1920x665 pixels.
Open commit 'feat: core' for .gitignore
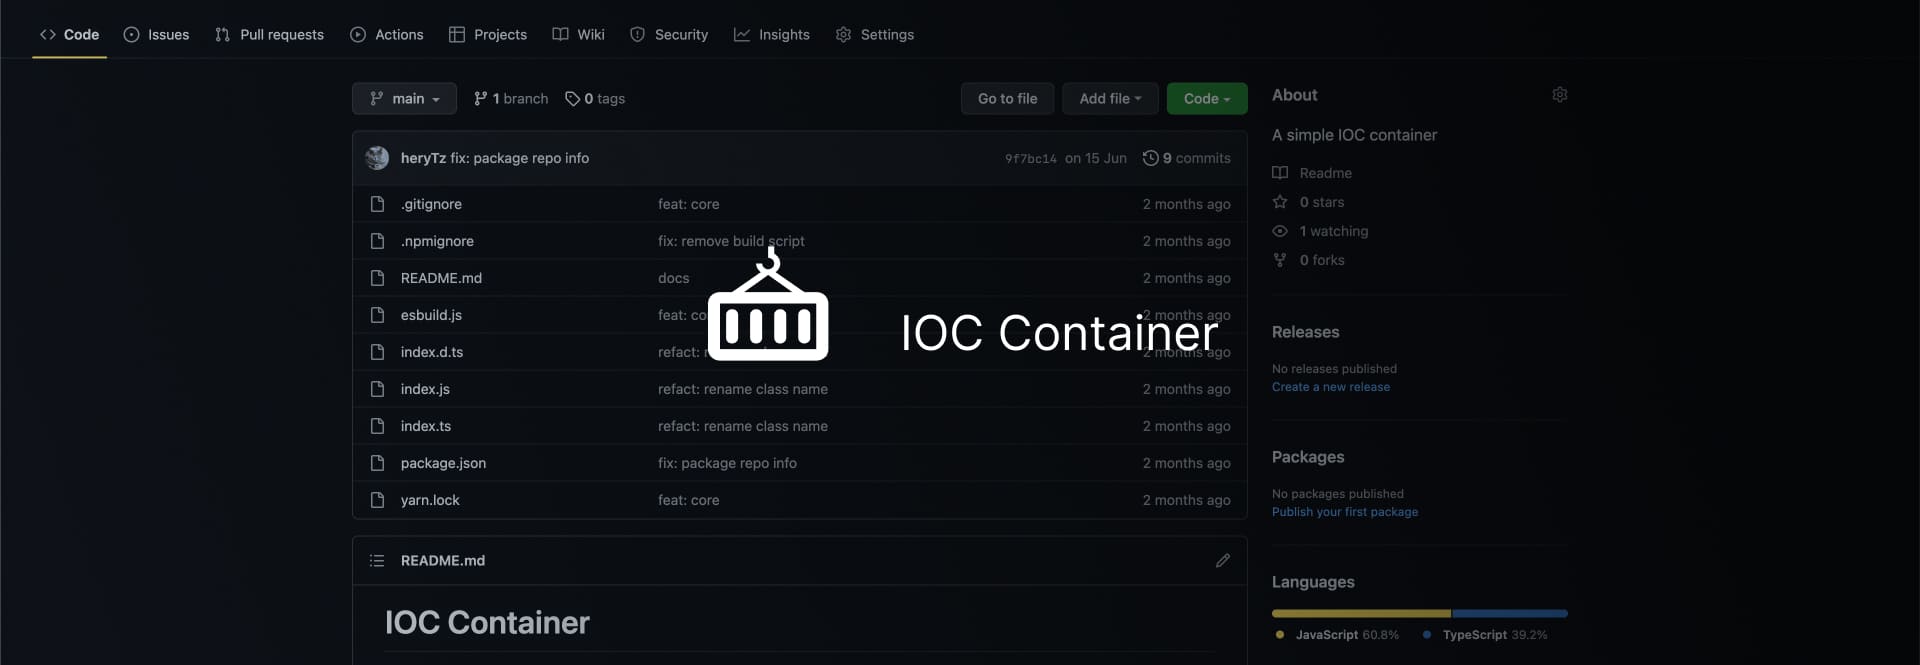point(688,204)
